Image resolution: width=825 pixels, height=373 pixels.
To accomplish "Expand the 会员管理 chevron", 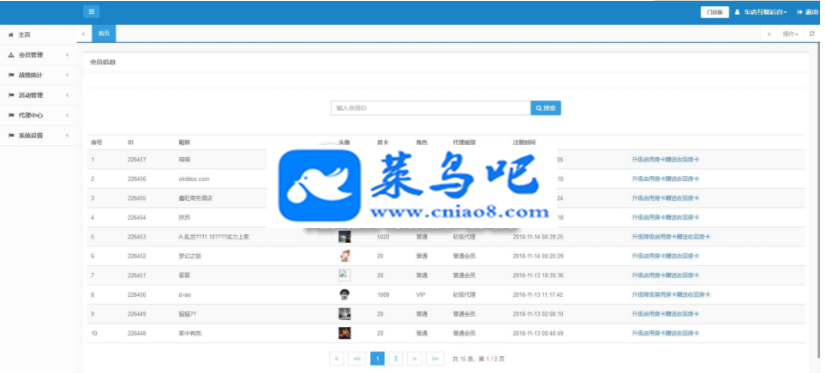I will point(67,55).
